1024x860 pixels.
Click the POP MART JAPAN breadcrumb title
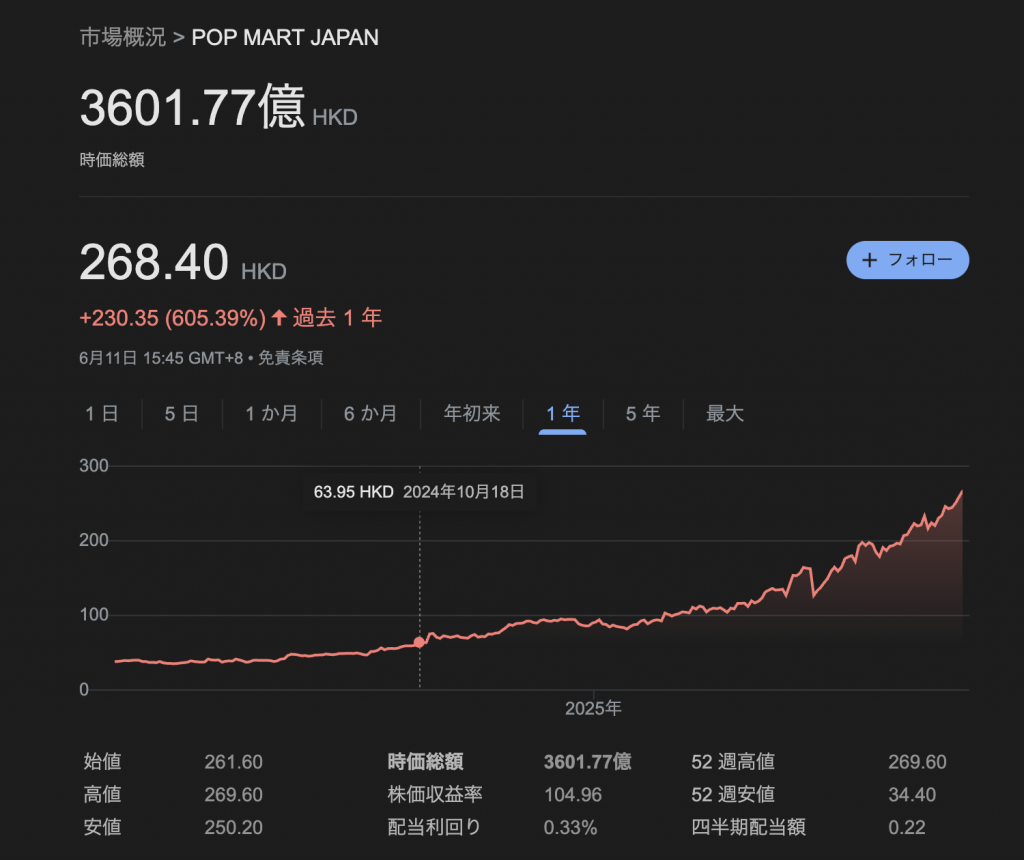pos(285,37)
